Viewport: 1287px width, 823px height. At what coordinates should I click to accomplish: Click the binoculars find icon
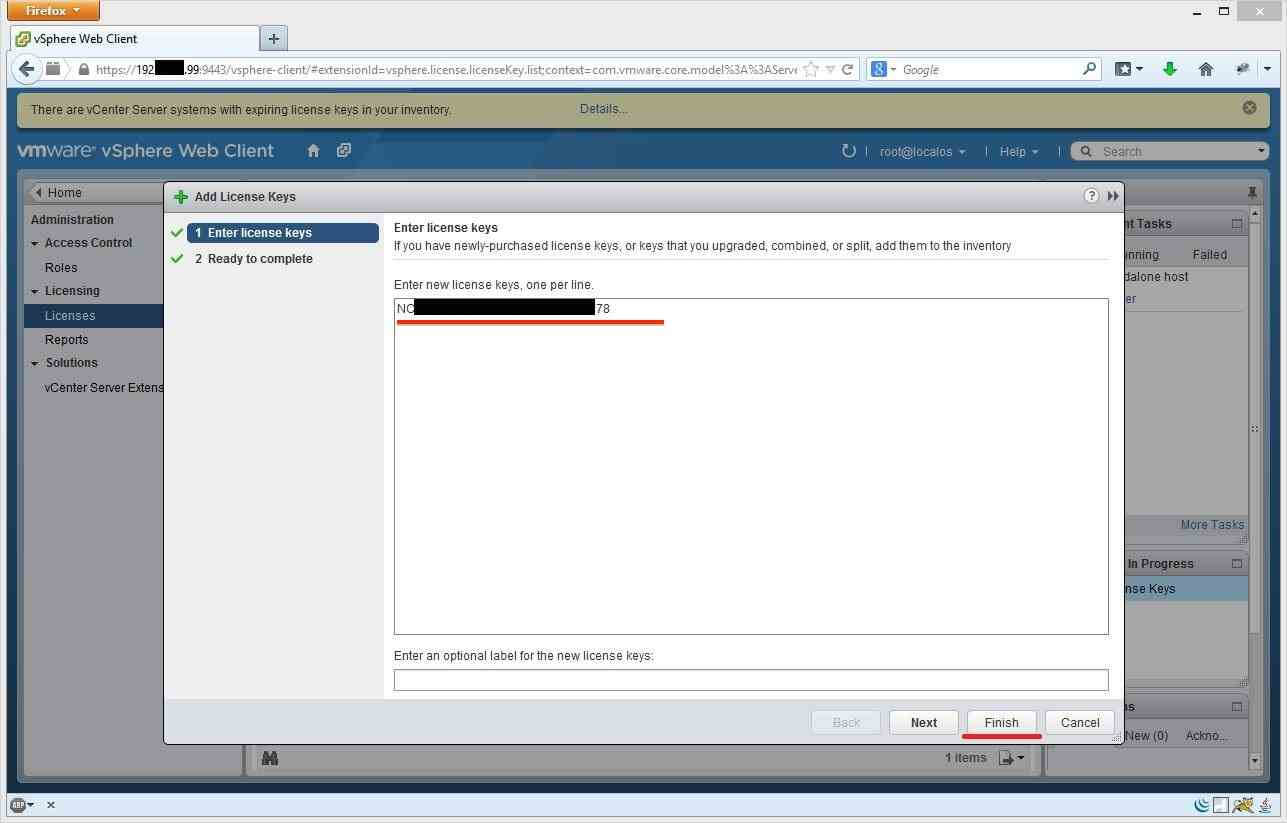tap(269, 758)
